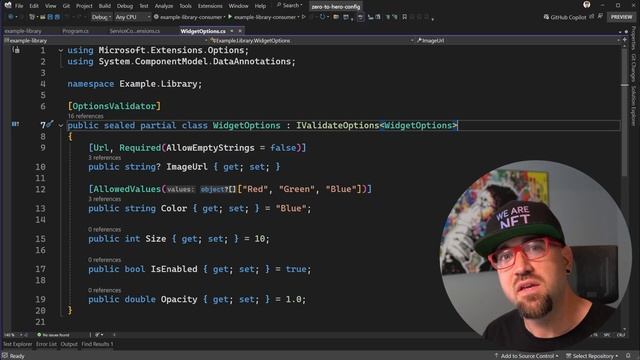Open the Extensions menu
The image size is (640, 360).
click(210, 6)
